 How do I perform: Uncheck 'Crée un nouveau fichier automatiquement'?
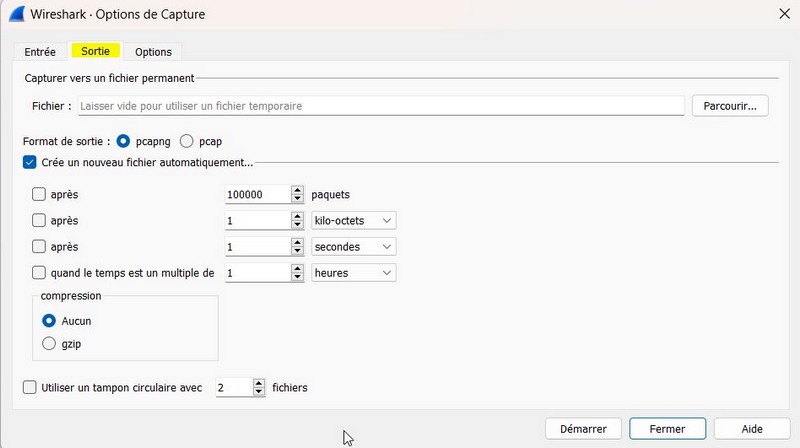click(x=30, y=162)
